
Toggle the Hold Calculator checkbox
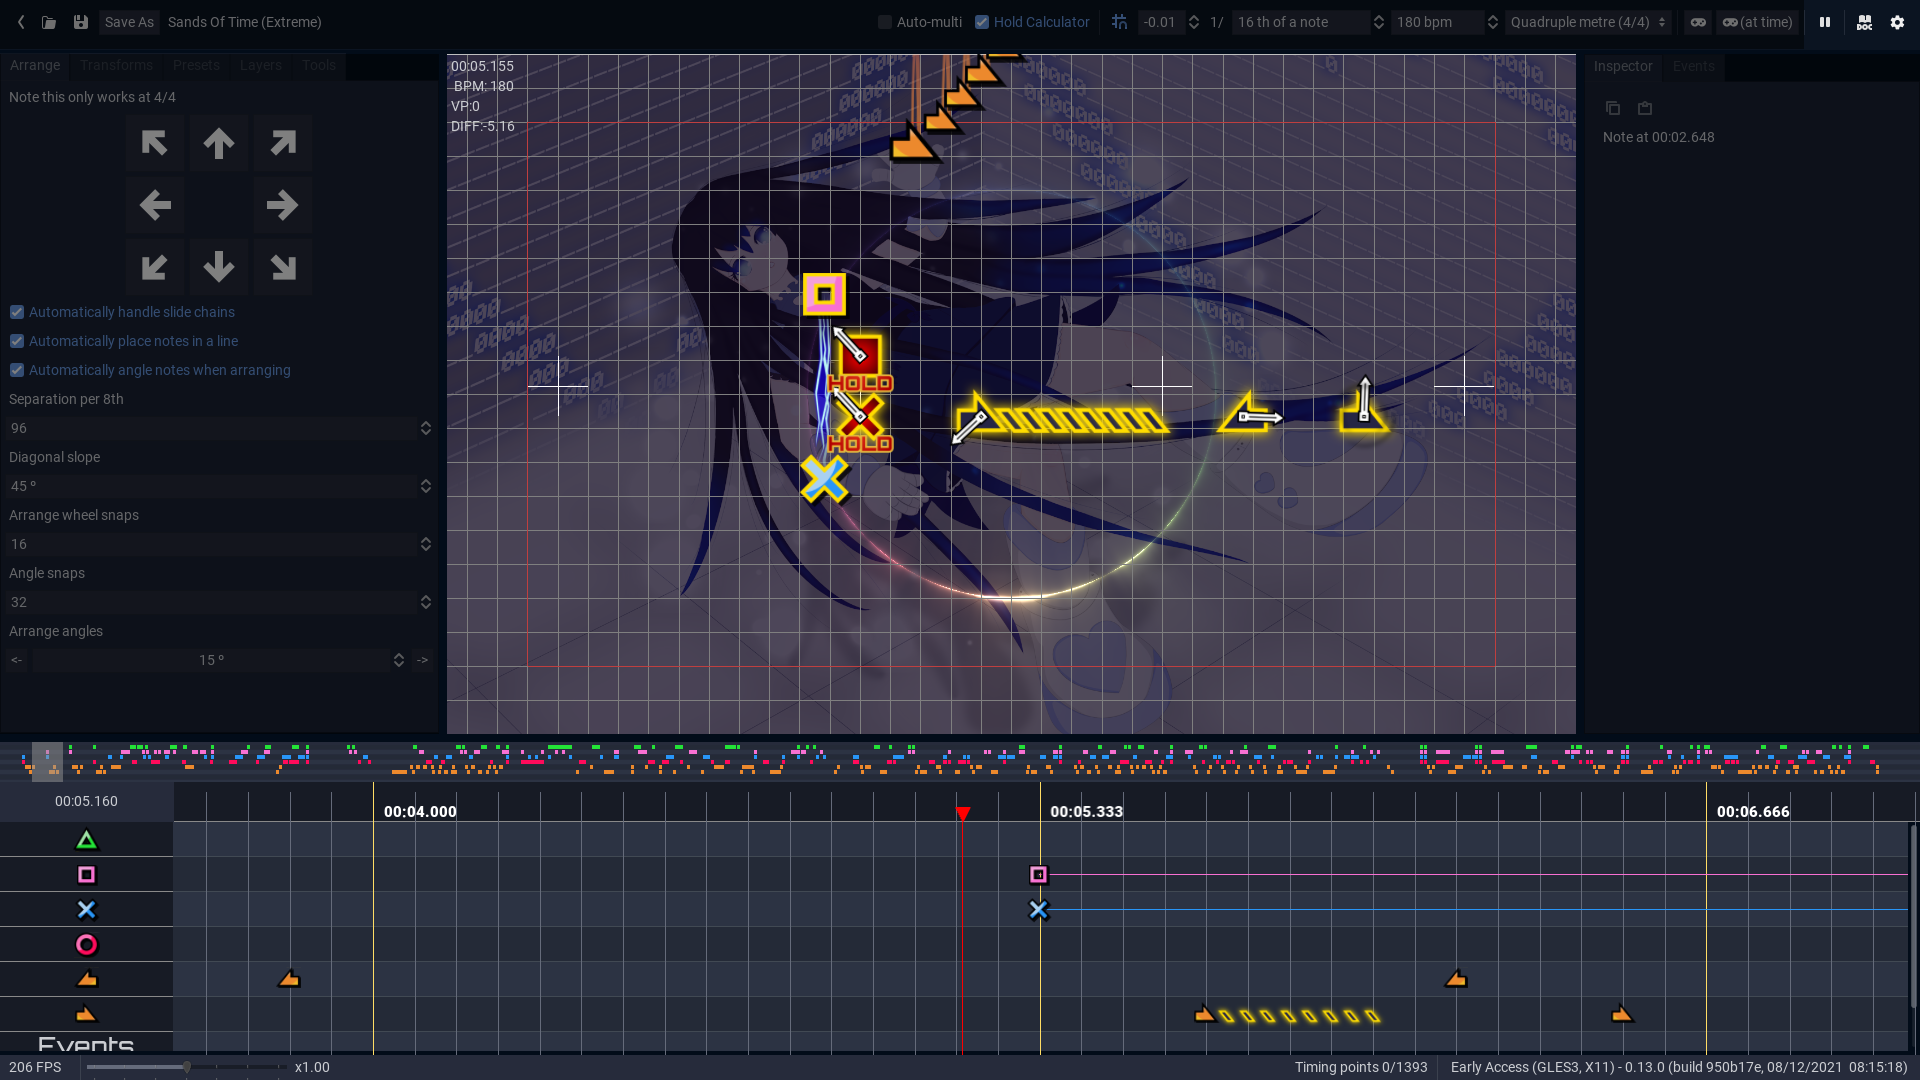(982, 22)
